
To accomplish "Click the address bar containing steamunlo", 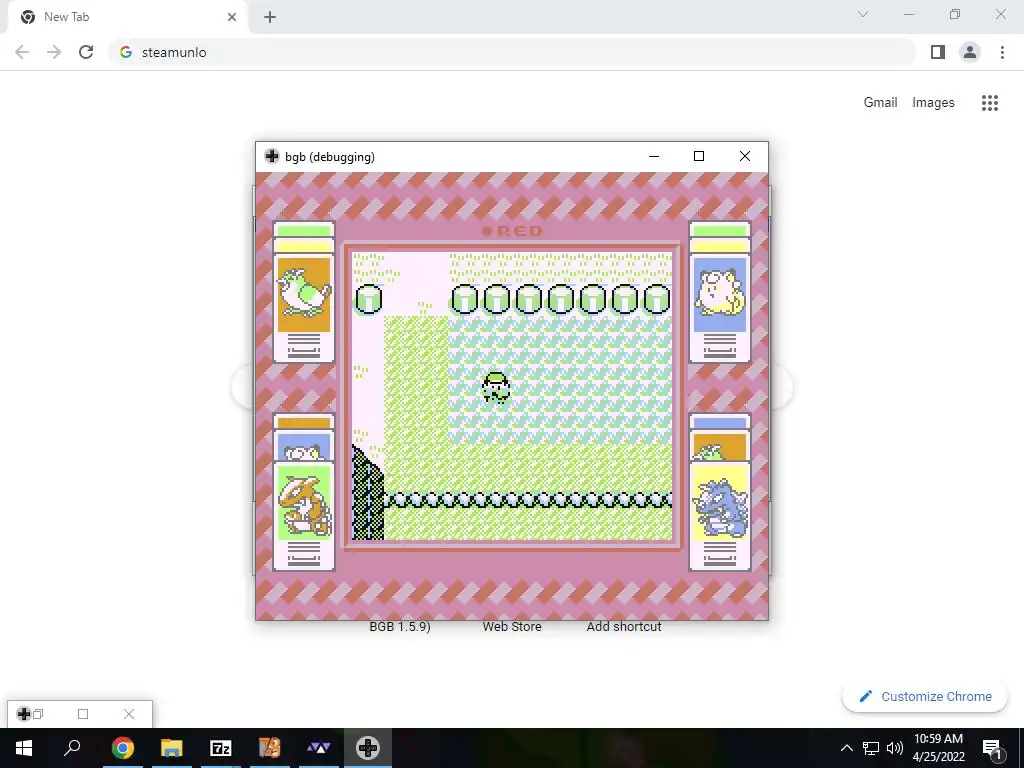I will [x=512, y=52].
